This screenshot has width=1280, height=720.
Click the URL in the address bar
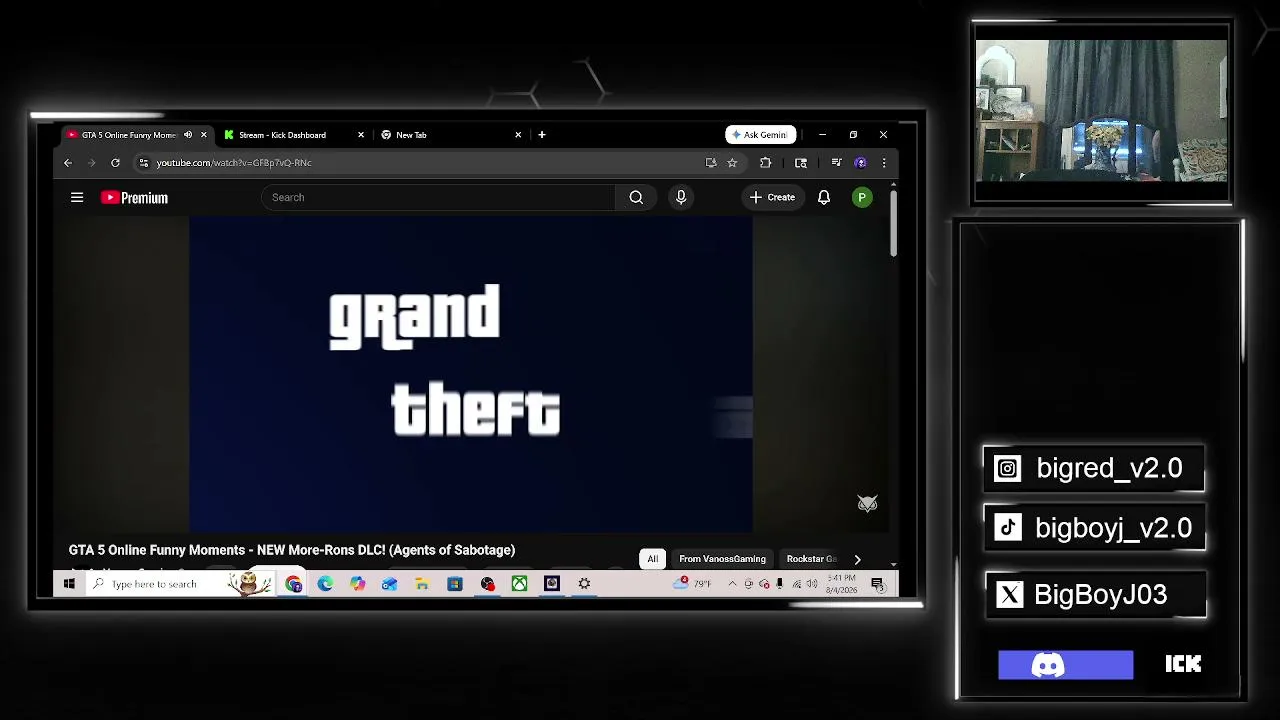click(234, 163)
